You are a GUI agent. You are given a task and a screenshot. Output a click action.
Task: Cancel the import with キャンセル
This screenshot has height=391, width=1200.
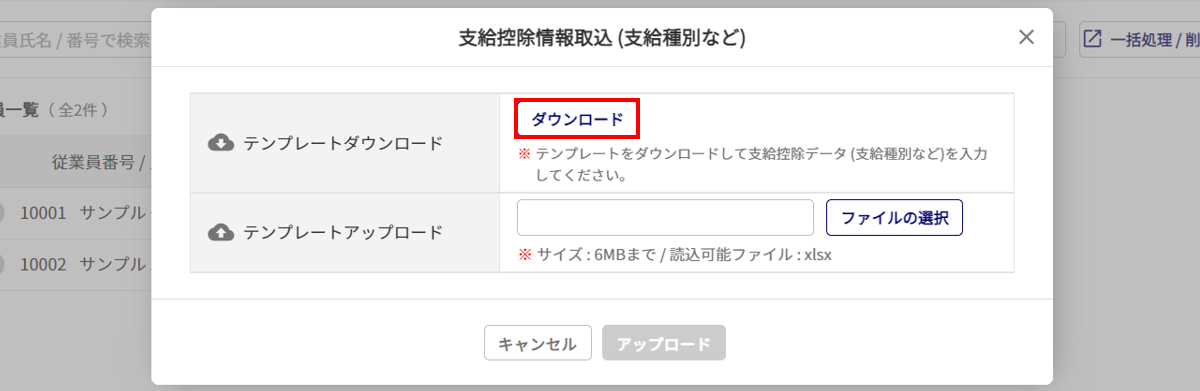[x=538, y=343]
